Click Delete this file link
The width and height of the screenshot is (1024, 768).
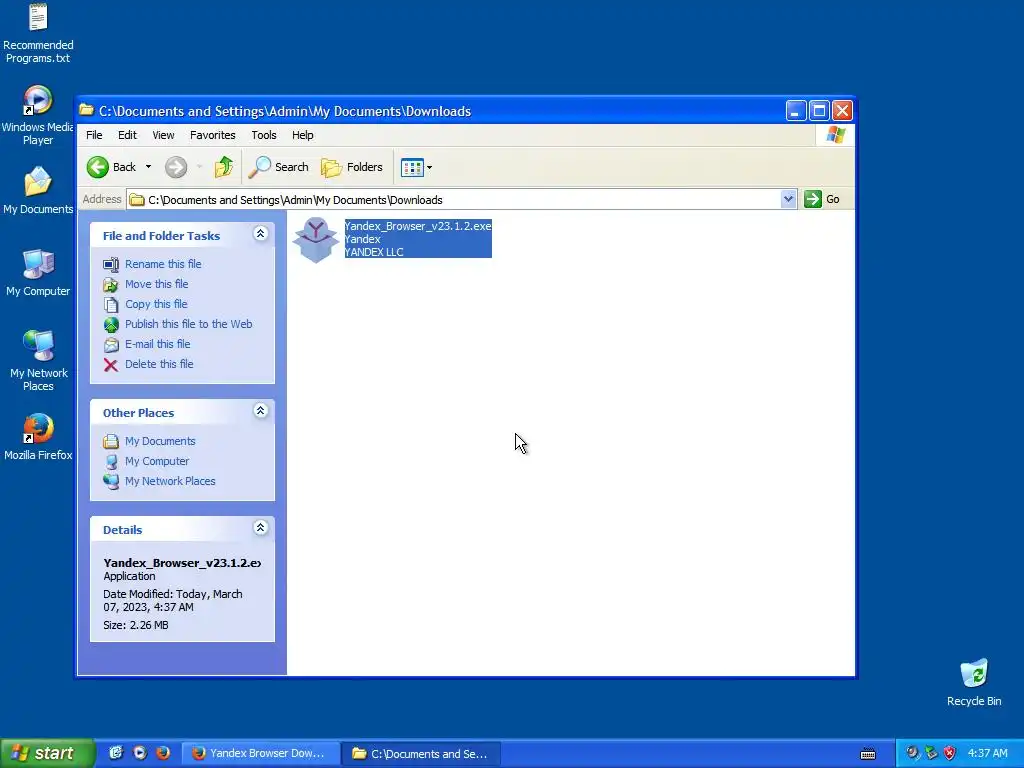coord(159,364)
